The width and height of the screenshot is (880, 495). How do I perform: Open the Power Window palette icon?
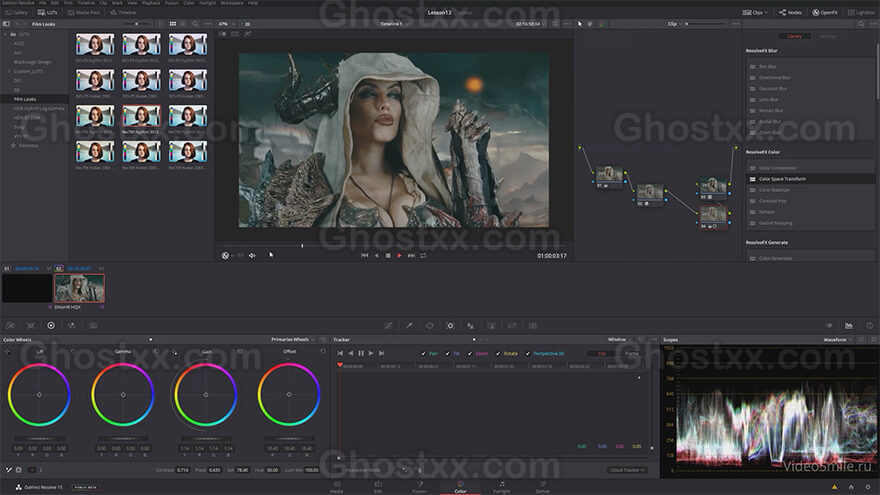pos(429,326)
